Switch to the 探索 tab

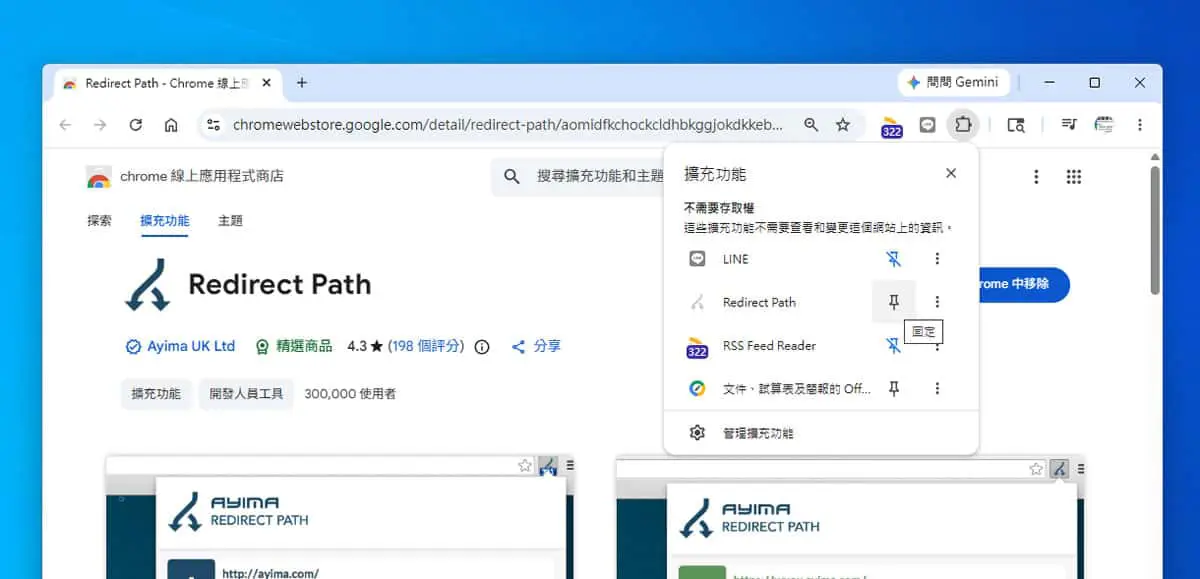pyautogui.click(x=99, y=221)
